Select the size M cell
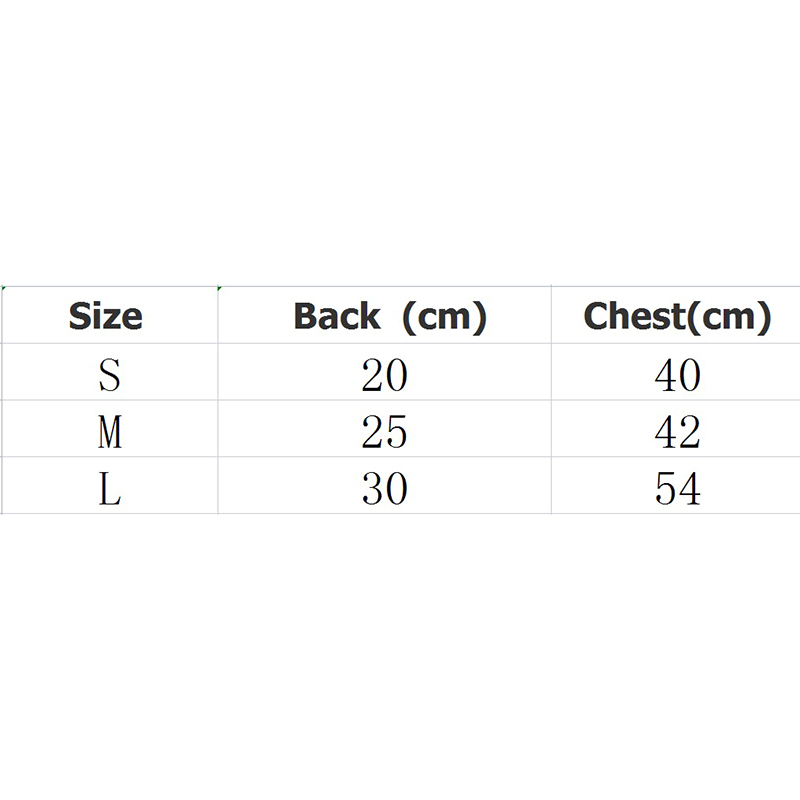This screenshot has height=800, width=800. [109, 433]
